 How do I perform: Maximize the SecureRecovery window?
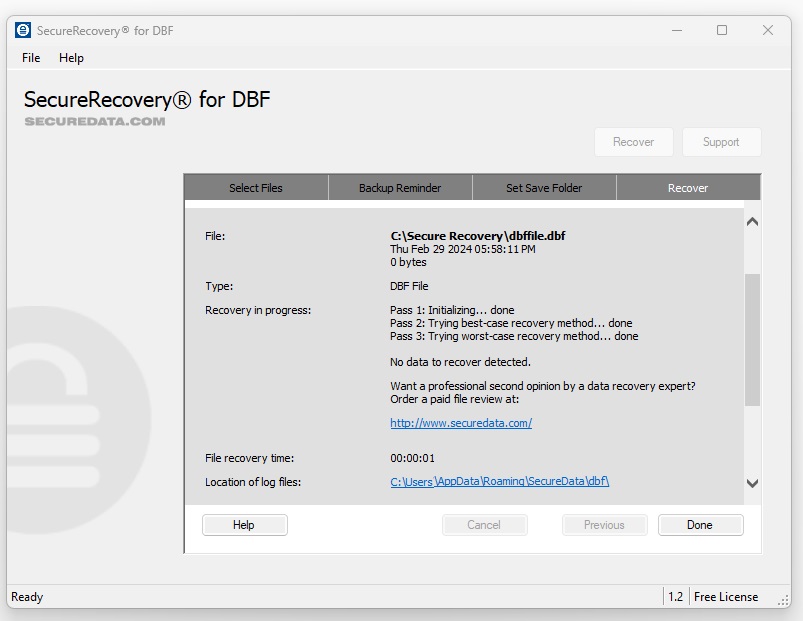pos(722,30)
